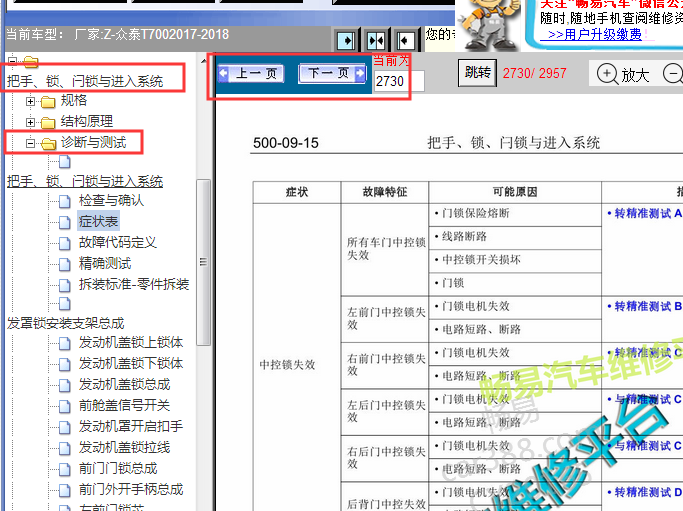Click the 中控锁开关损坏 table cell
This screenshot has height=511, width=683.
click(515, 260)
